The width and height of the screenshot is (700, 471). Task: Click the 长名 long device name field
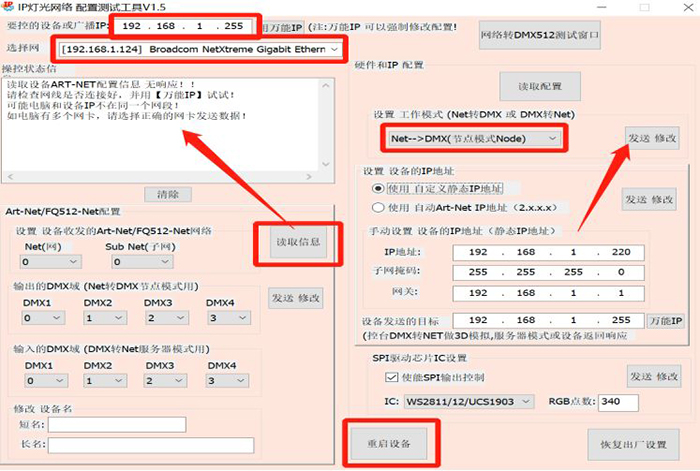(150, 445)
